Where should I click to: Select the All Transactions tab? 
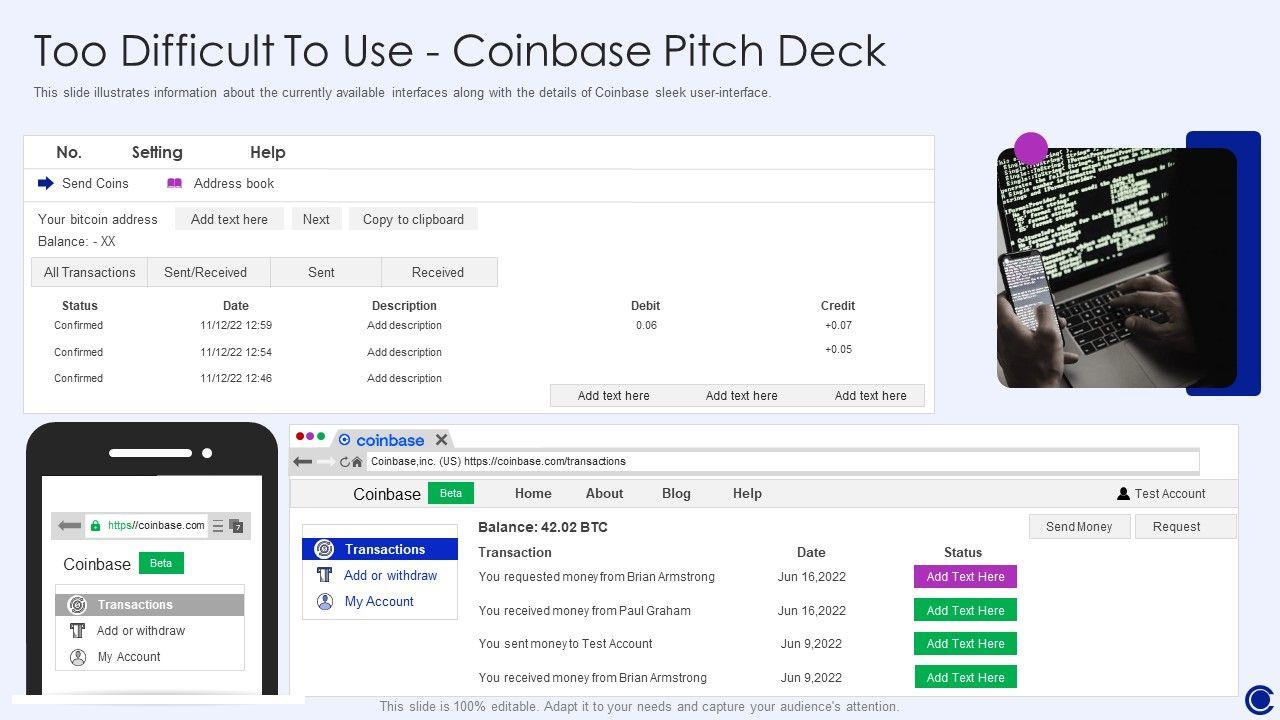click(90, 272)
